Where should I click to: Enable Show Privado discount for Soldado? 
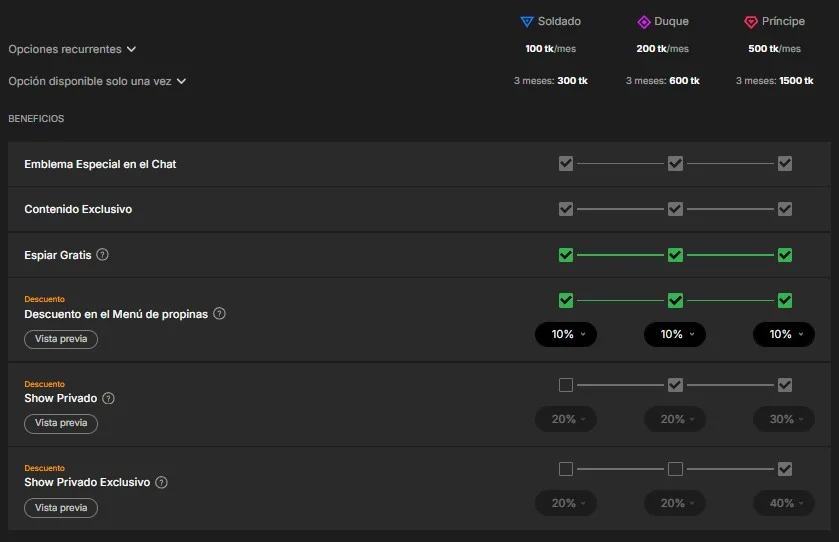coord(566,385)
